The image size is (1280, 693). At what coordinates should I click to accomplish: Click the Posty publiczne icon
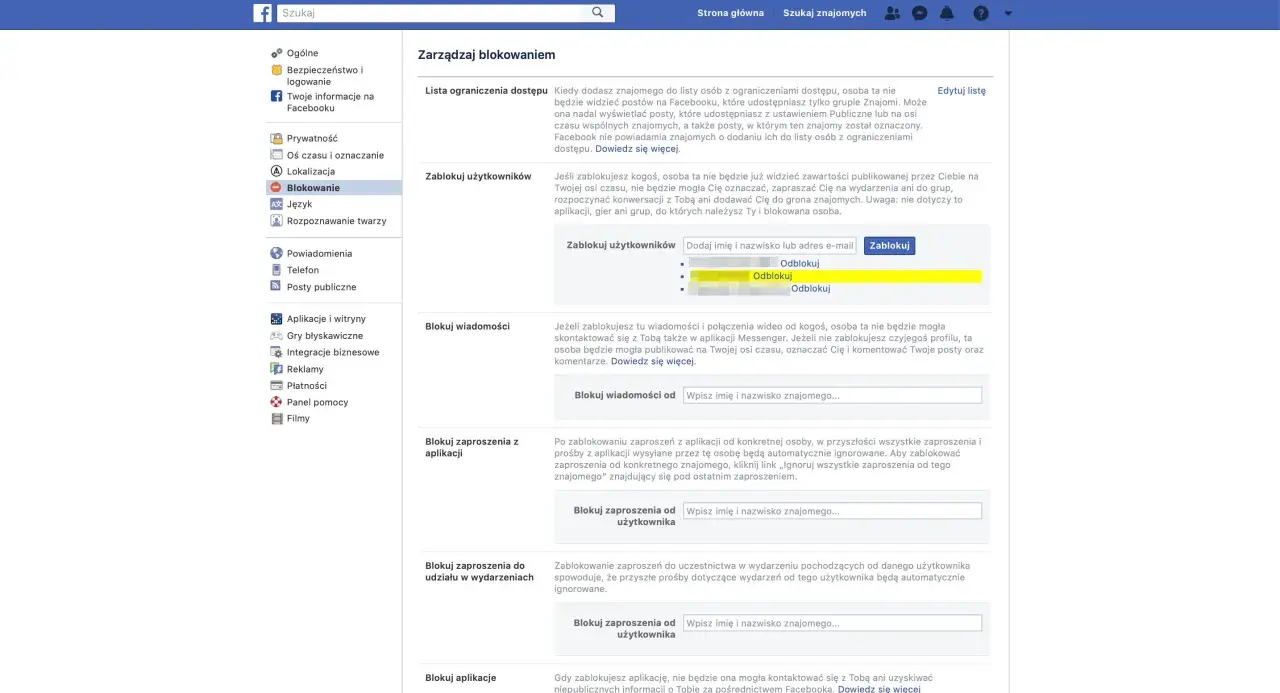[x=277, y=287]
